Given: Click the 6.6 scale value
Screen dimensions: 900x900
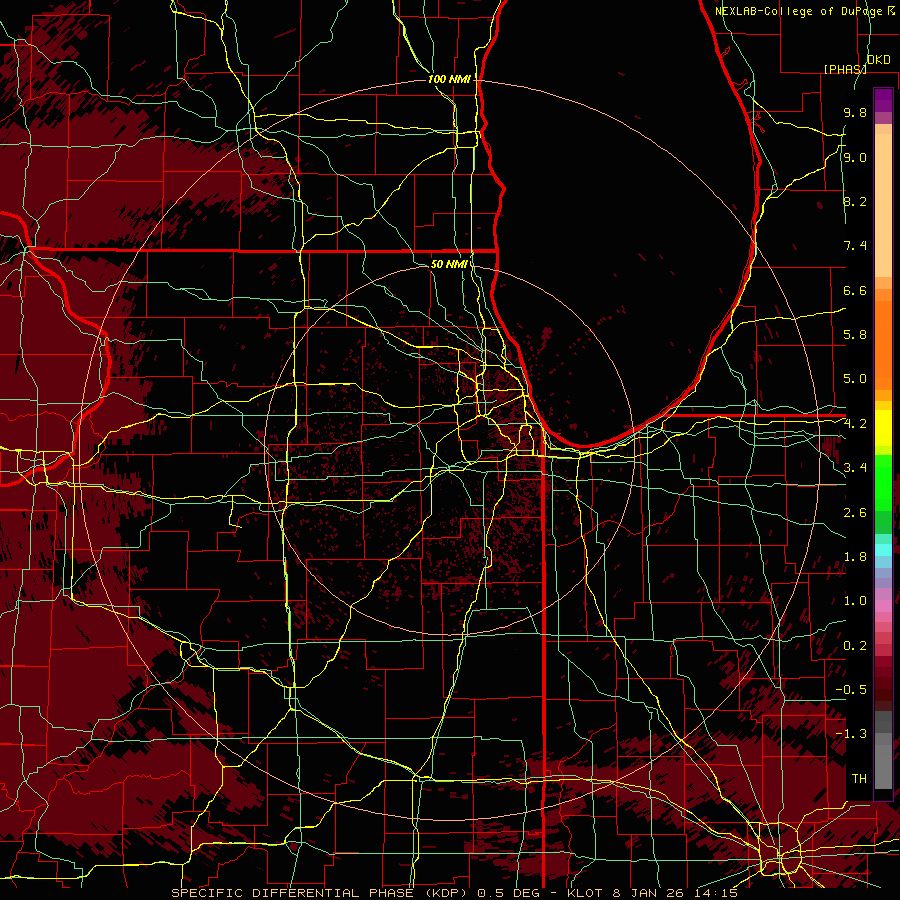Looking at the screenshot, I should click(x=855, y=290).
